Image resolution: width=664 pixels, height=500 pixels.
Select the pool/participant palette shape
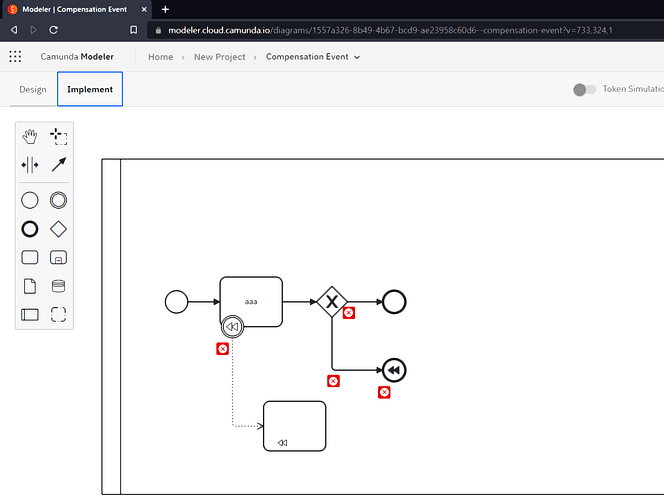tap(30, 315)
